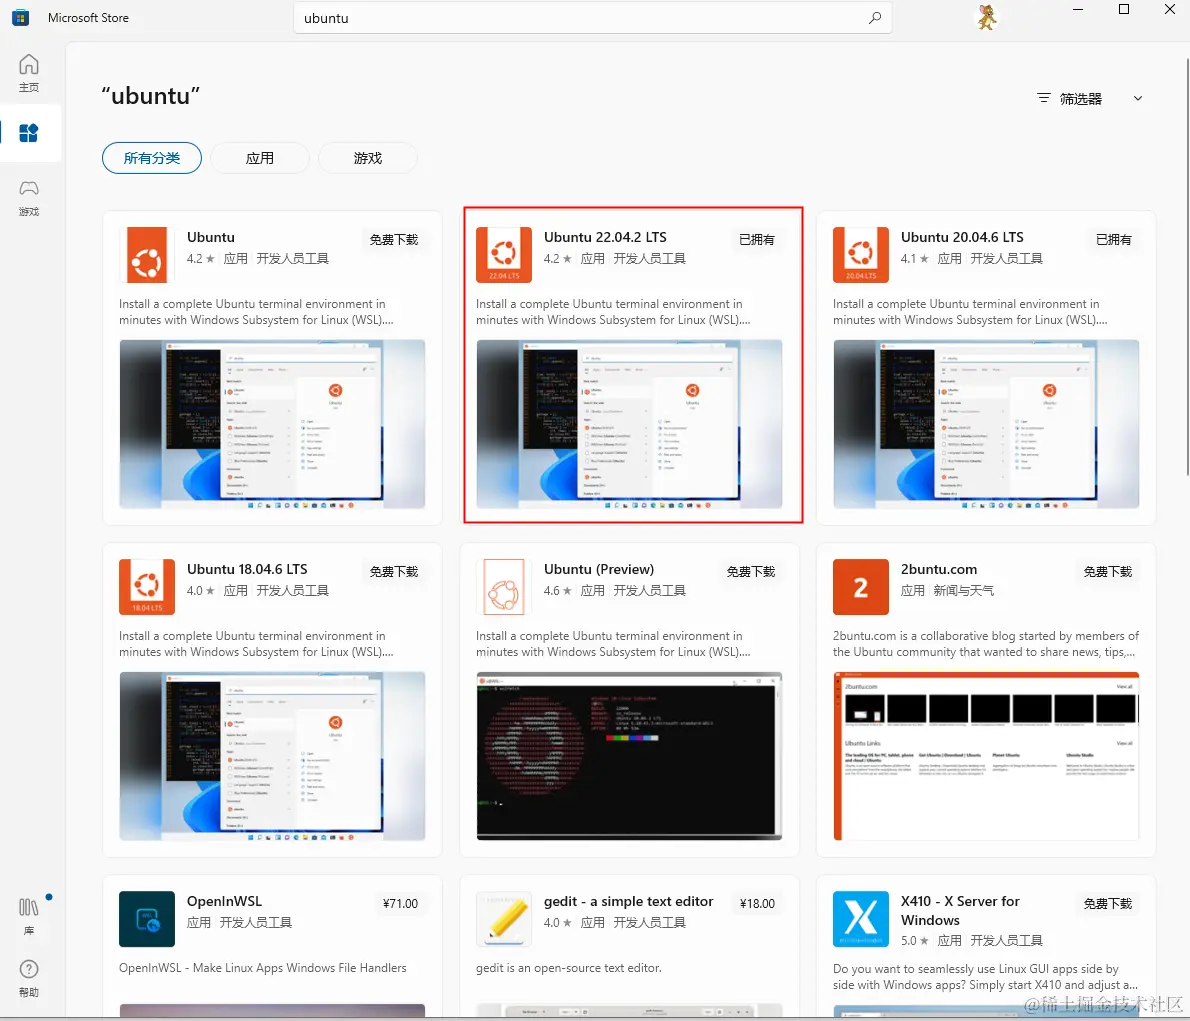The image size is (1190, 1021).
Task: Select the Apps section sidebar icon
Action: tap(29, 133)
